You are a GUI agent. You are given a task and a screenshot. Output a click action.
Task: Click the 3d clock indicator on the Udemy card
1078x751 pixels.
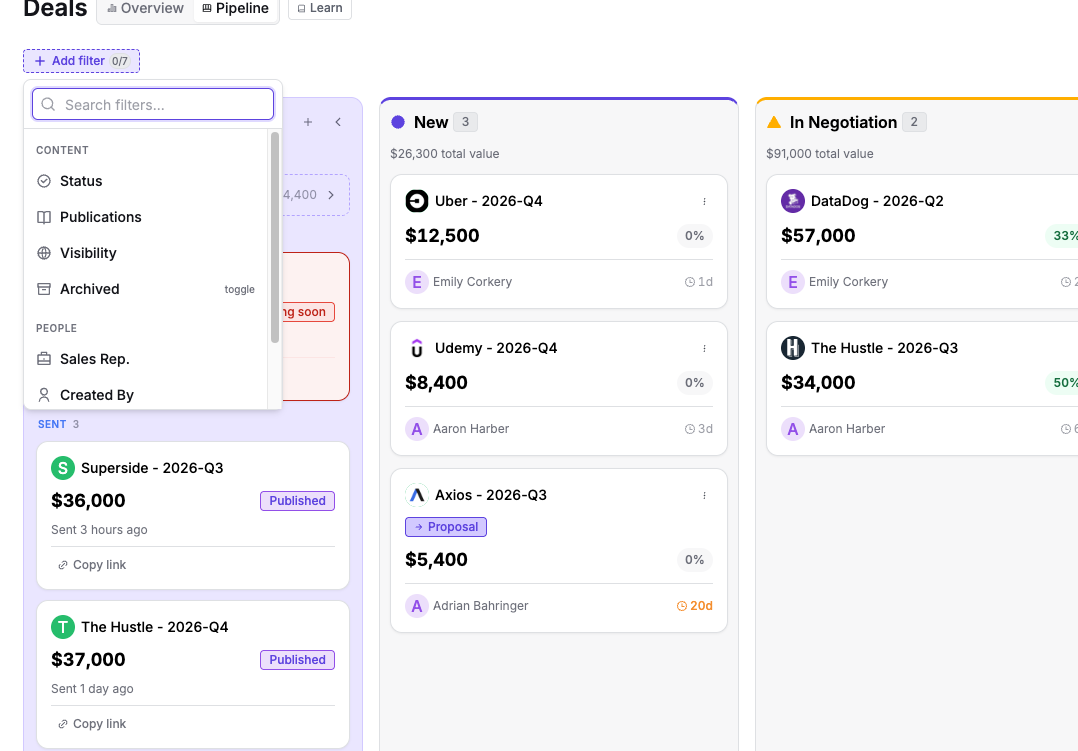pyautogui.click(x=698, y=429)
